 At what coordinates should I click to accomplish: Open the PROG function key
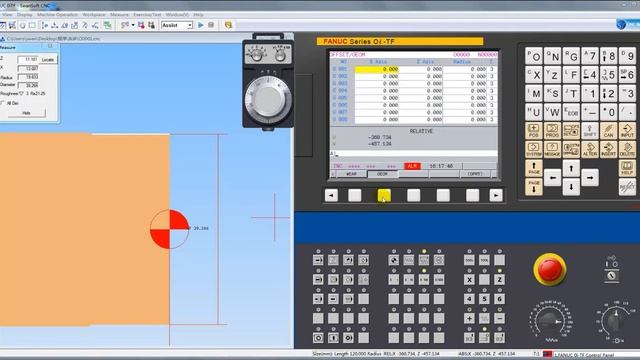552,131
